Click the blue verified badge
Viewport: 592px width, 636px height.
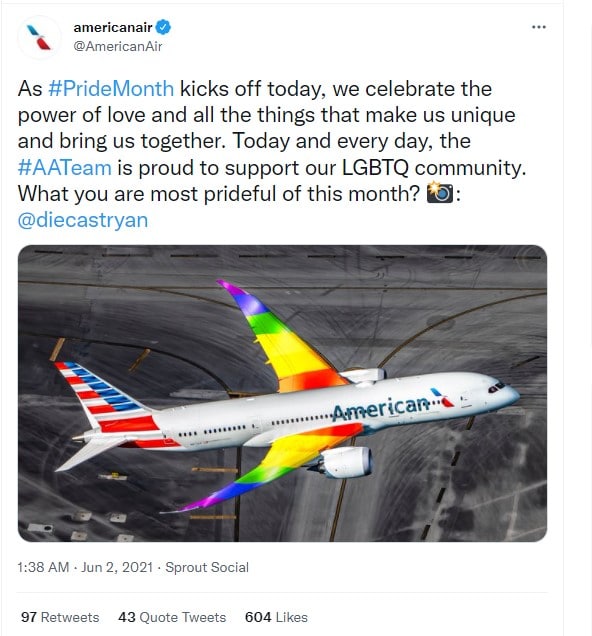point(163,27)
